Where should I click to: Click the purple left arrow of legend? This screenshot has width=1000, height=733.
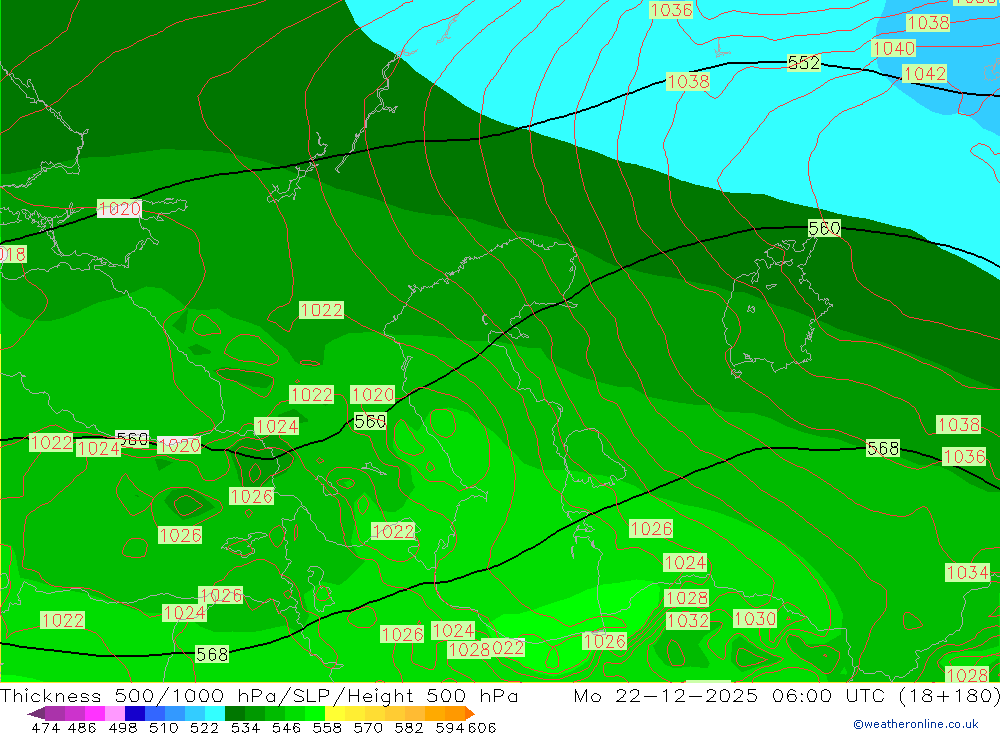point(36,713)
